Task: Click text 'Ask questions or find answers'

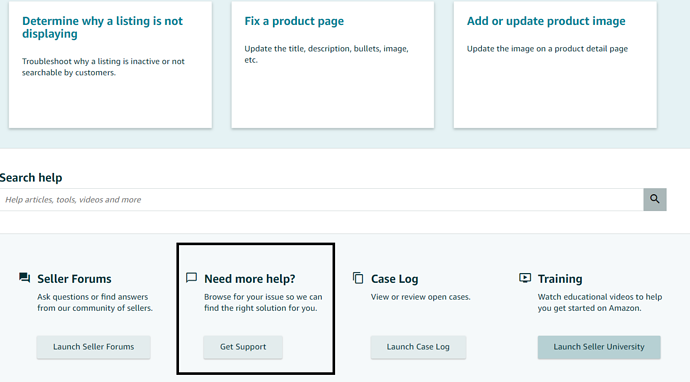Action: click(92, 297)
